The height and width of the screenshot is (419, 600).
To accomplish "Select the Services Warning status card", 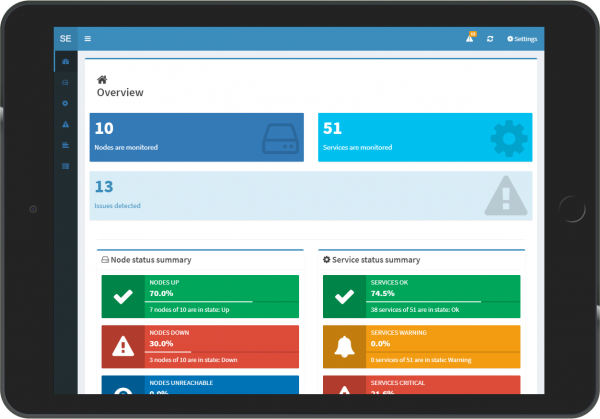I will pos(421,346).
